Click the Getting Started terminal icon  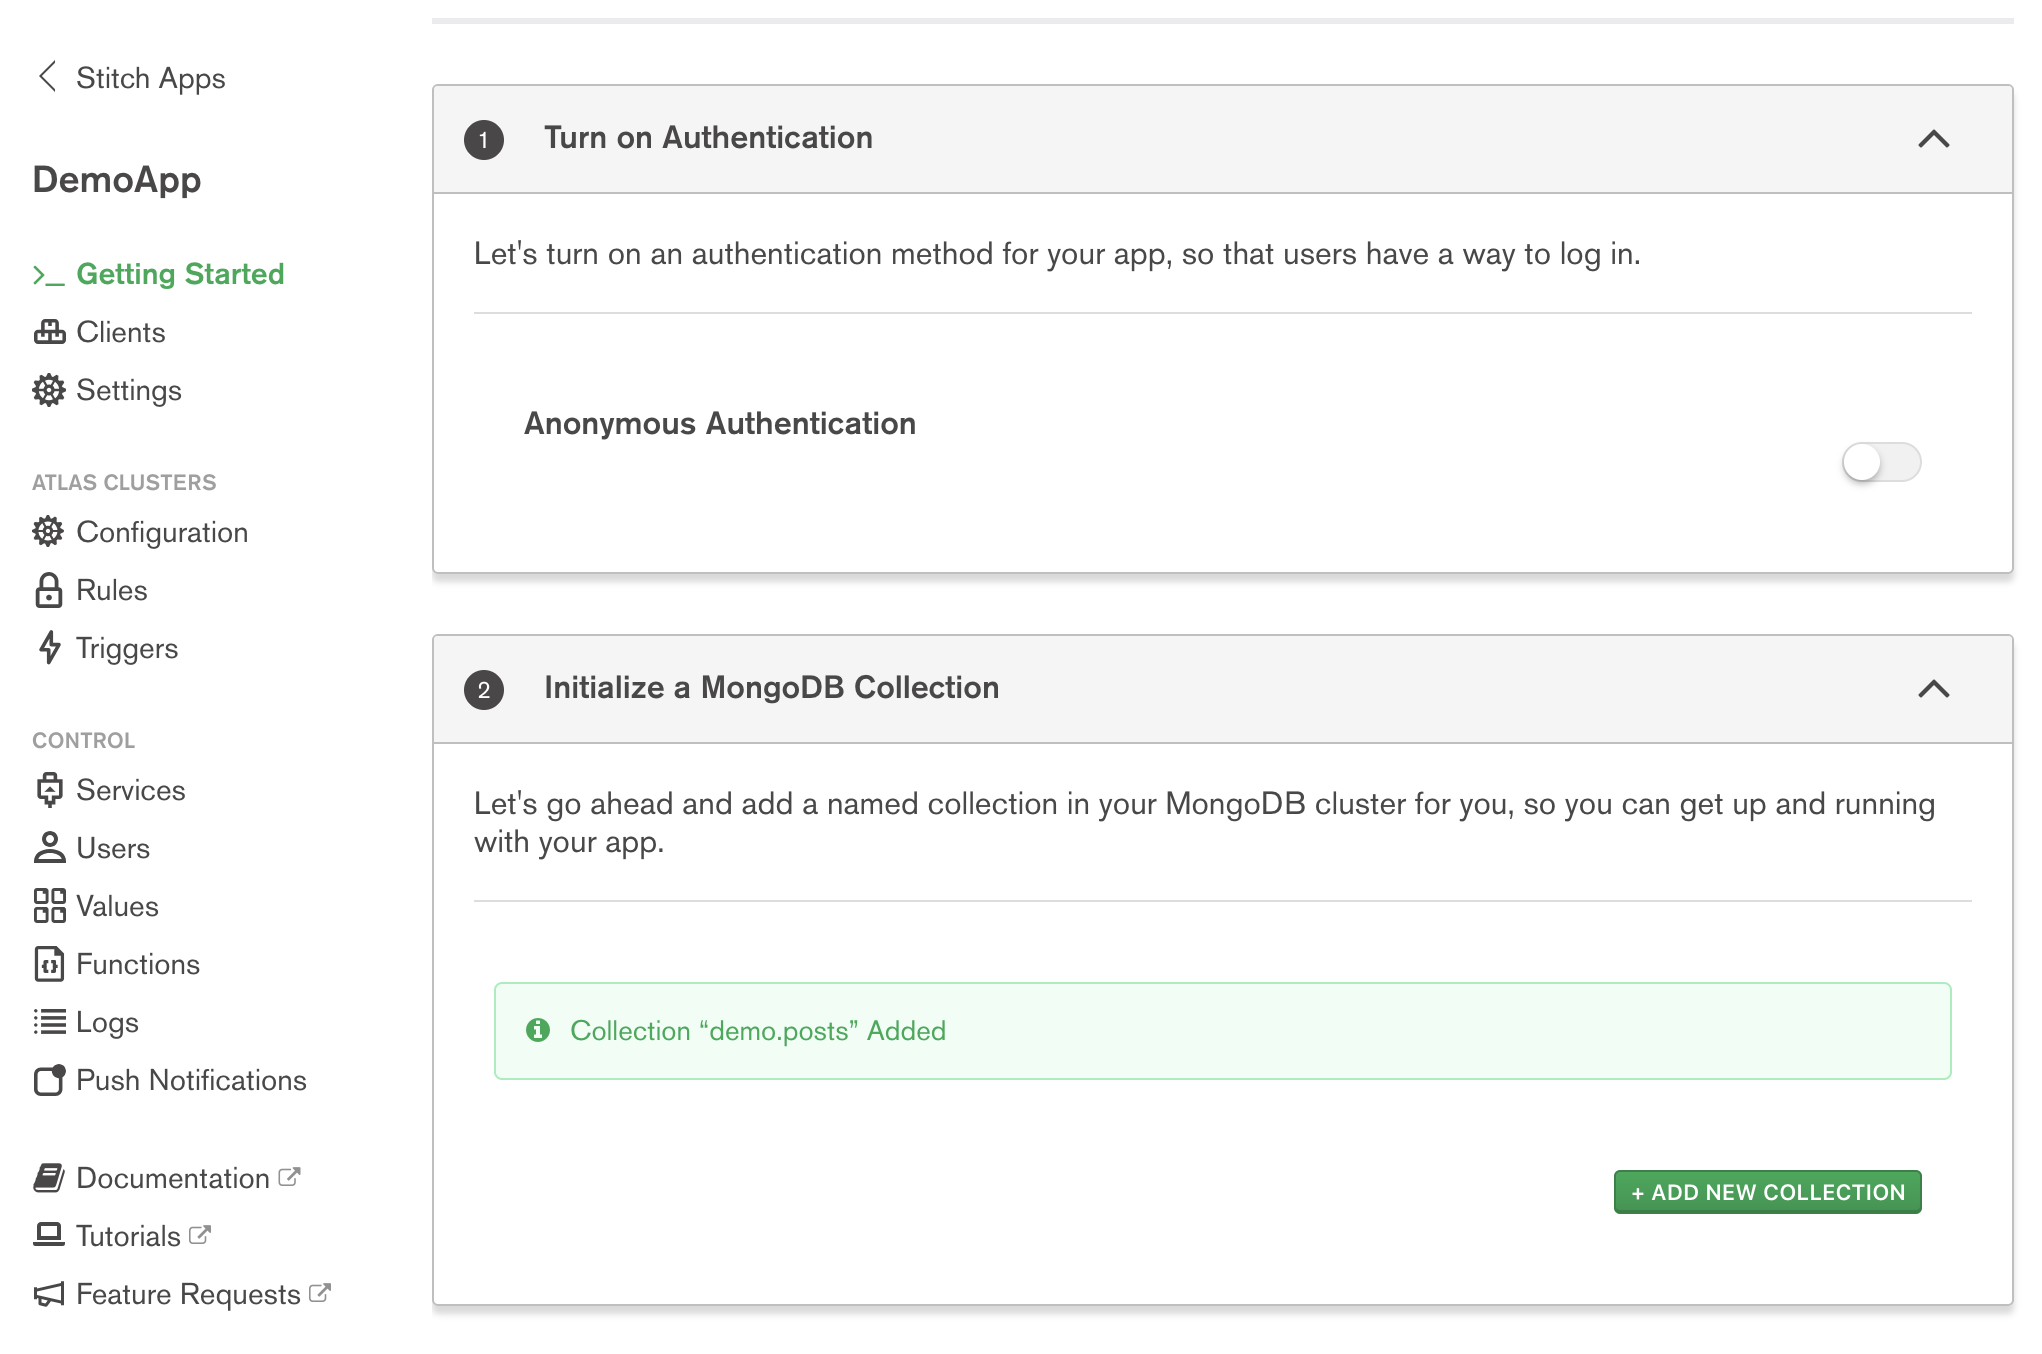pyautogui.click(x=48, y=275)
